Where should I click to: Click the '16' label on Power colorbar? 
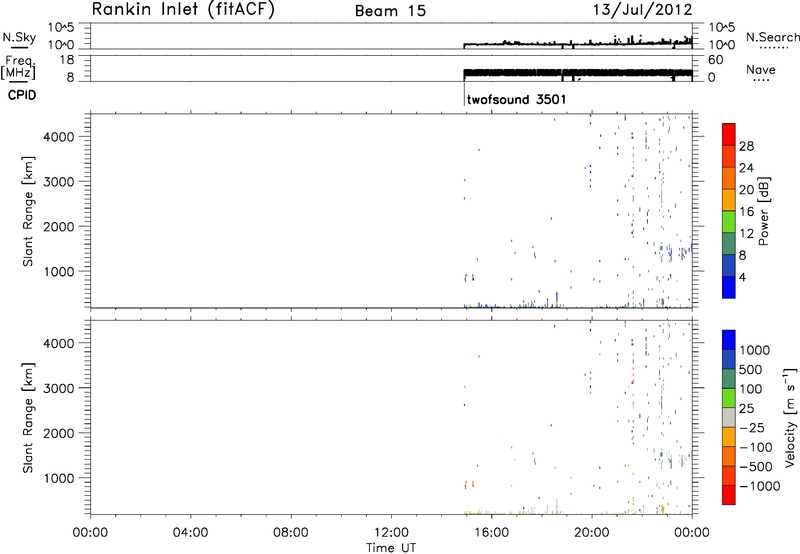click(x=747, y=212)
